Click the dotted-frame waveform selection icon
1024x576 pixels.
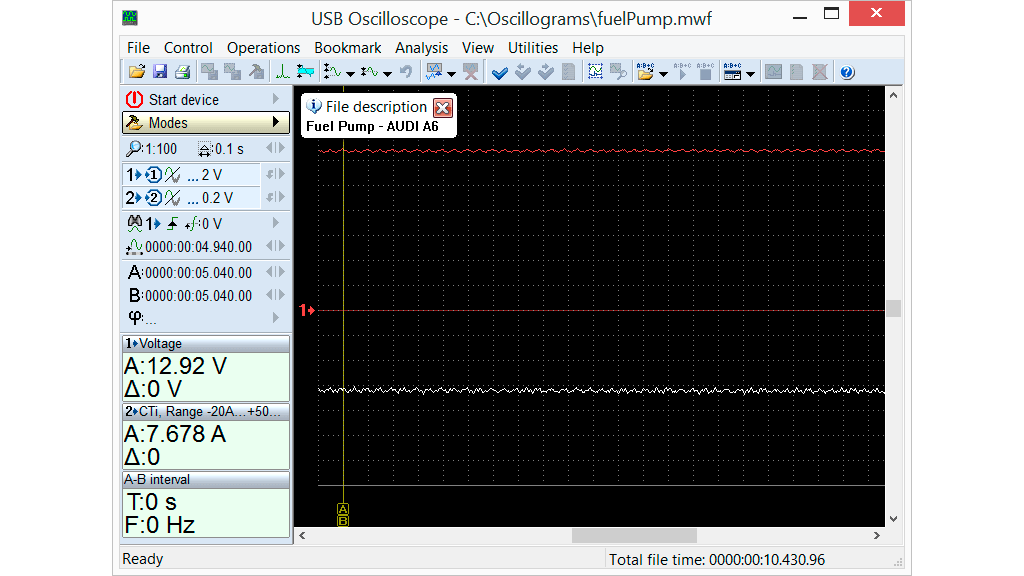click(595, 72)
